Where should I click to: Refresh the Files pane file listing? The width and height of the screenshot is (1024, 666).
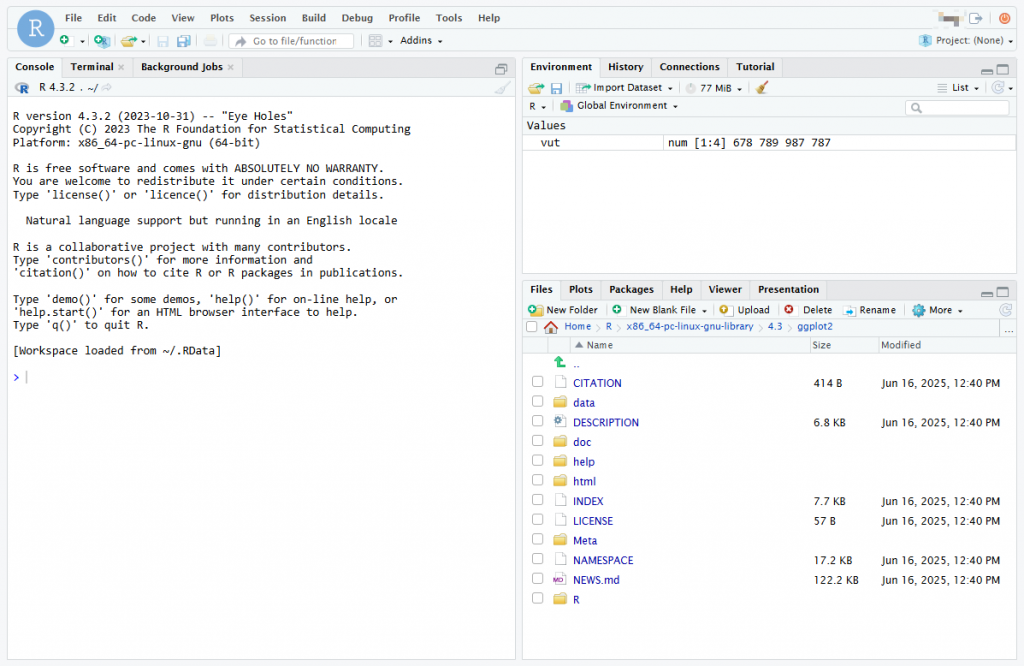coord(1005,309)
